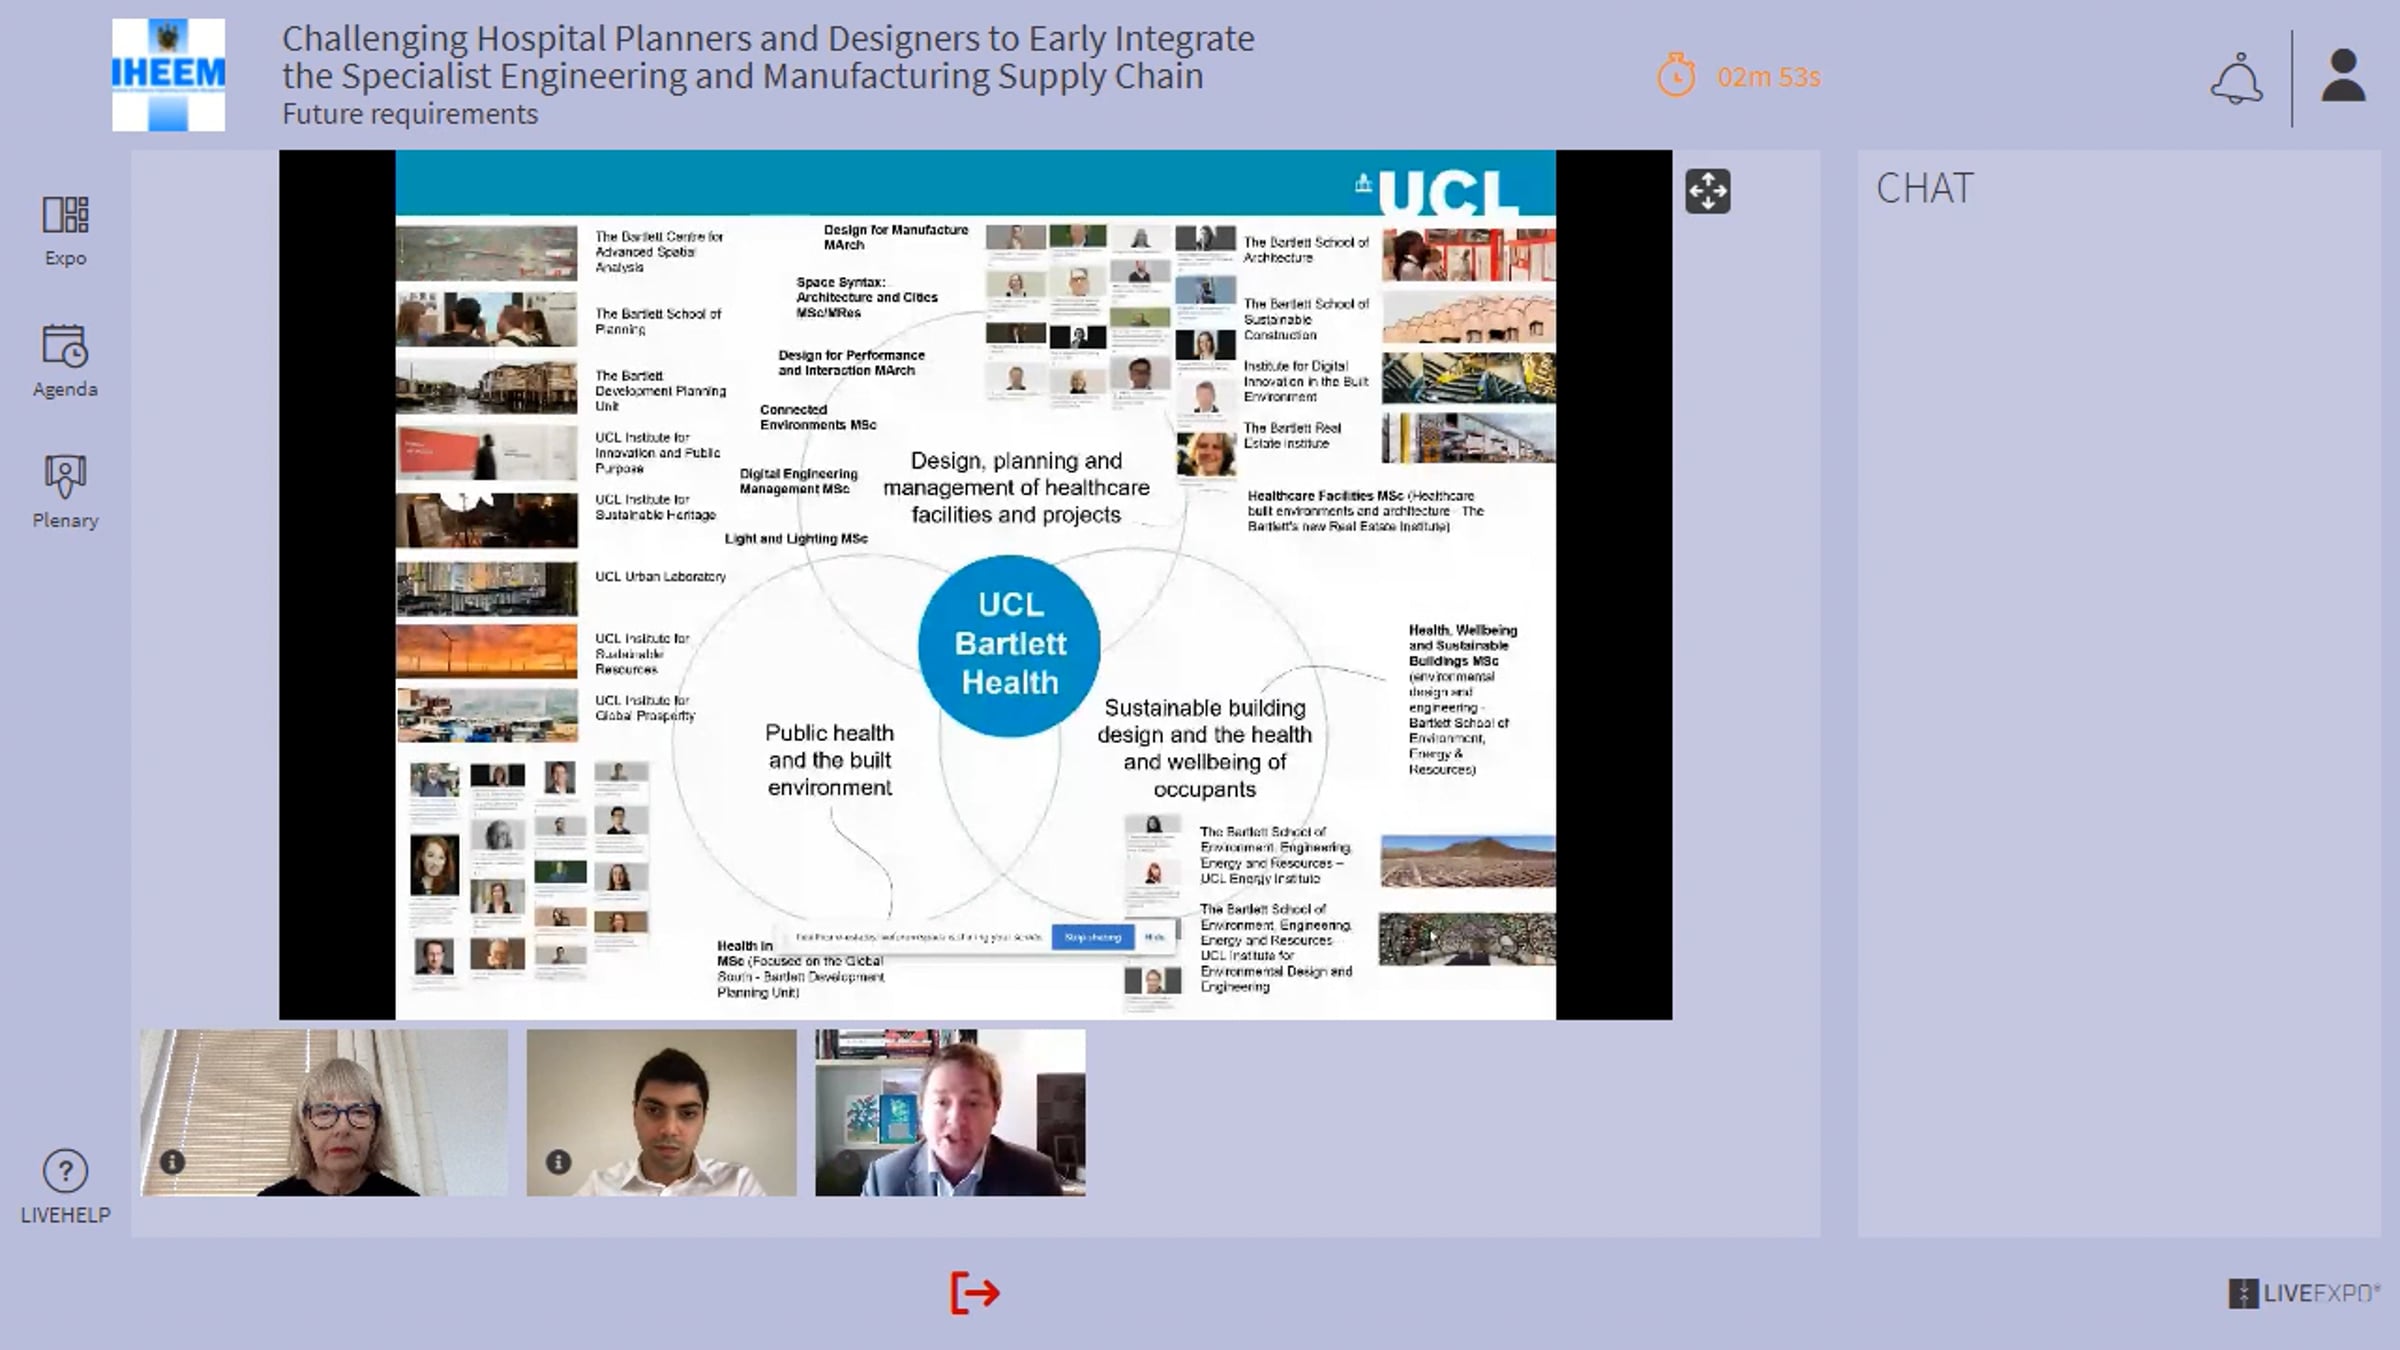Click the Stop sharing button in slide
The height and width of the screenshot is (1350, 2400).
[1092, 937]
